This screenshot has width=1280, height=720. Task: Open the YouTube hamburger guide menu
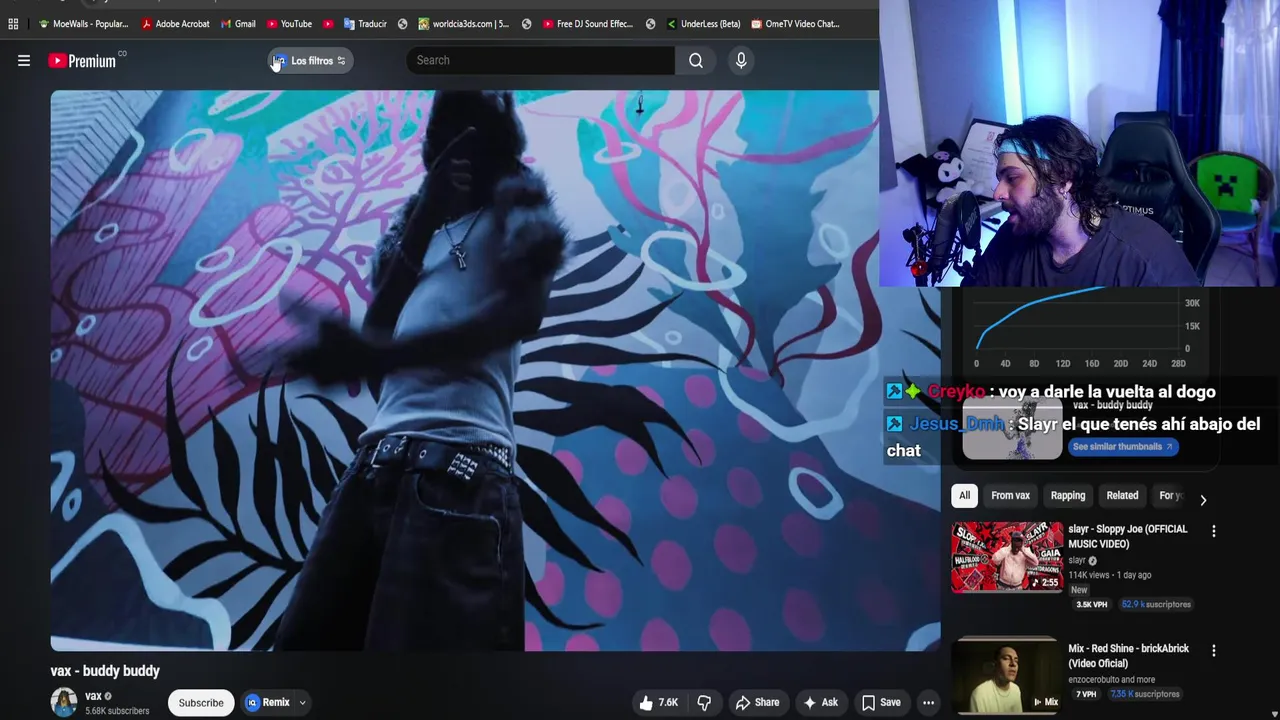pos(24,61)
